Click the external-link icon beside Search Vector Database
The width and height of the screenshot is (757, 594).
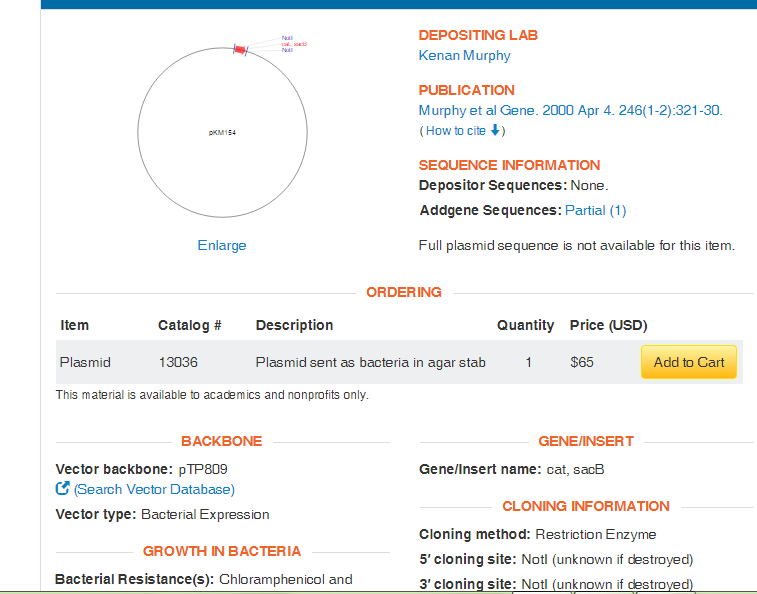pos(63,489)
